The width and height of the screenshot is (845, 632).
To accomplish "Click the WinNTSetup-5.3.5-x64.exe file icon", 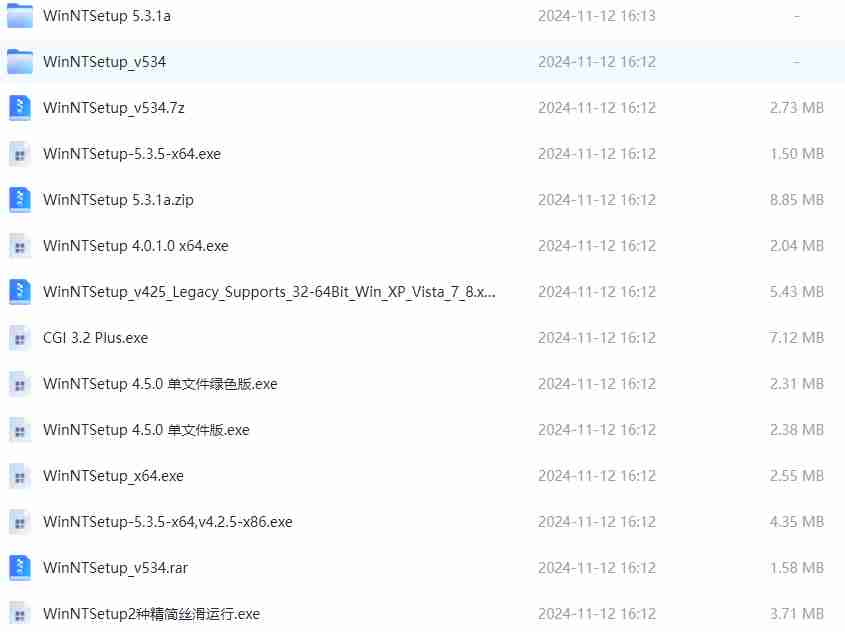I will coord(20,154).
